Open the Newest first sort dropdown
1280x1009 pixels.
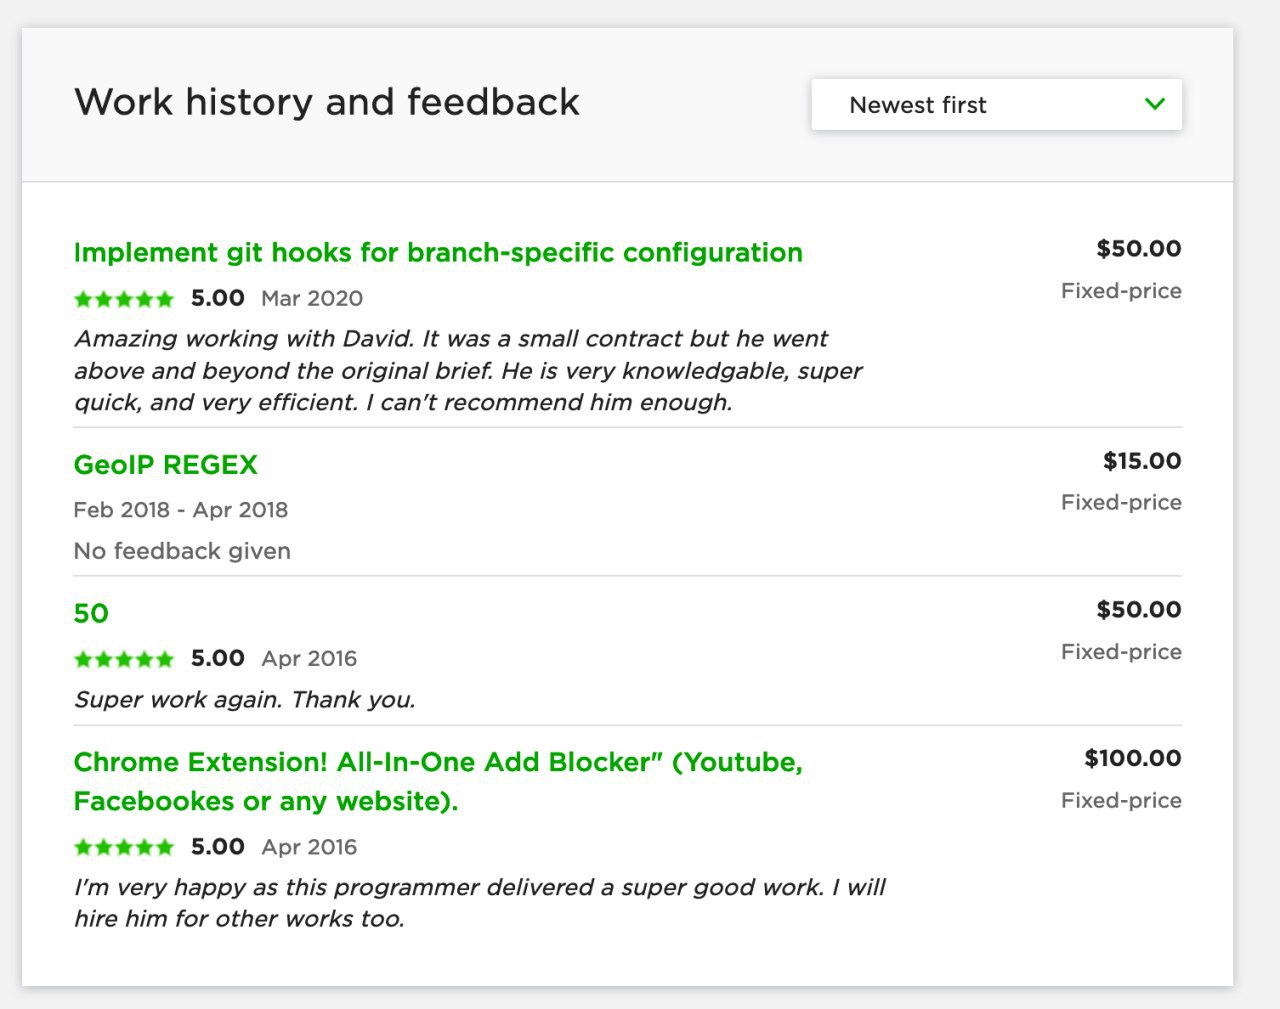coord(996,104)
